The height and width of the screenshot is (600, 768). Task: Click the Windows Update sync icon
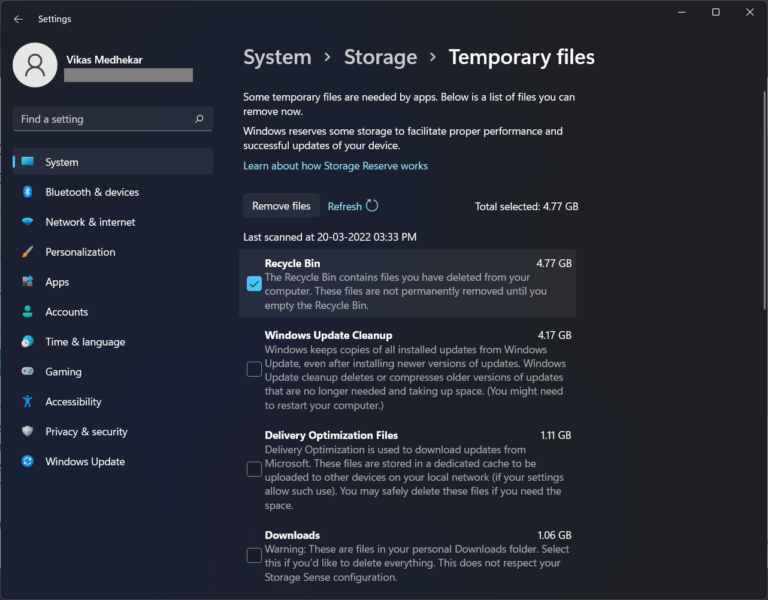(x=27, y=461)
